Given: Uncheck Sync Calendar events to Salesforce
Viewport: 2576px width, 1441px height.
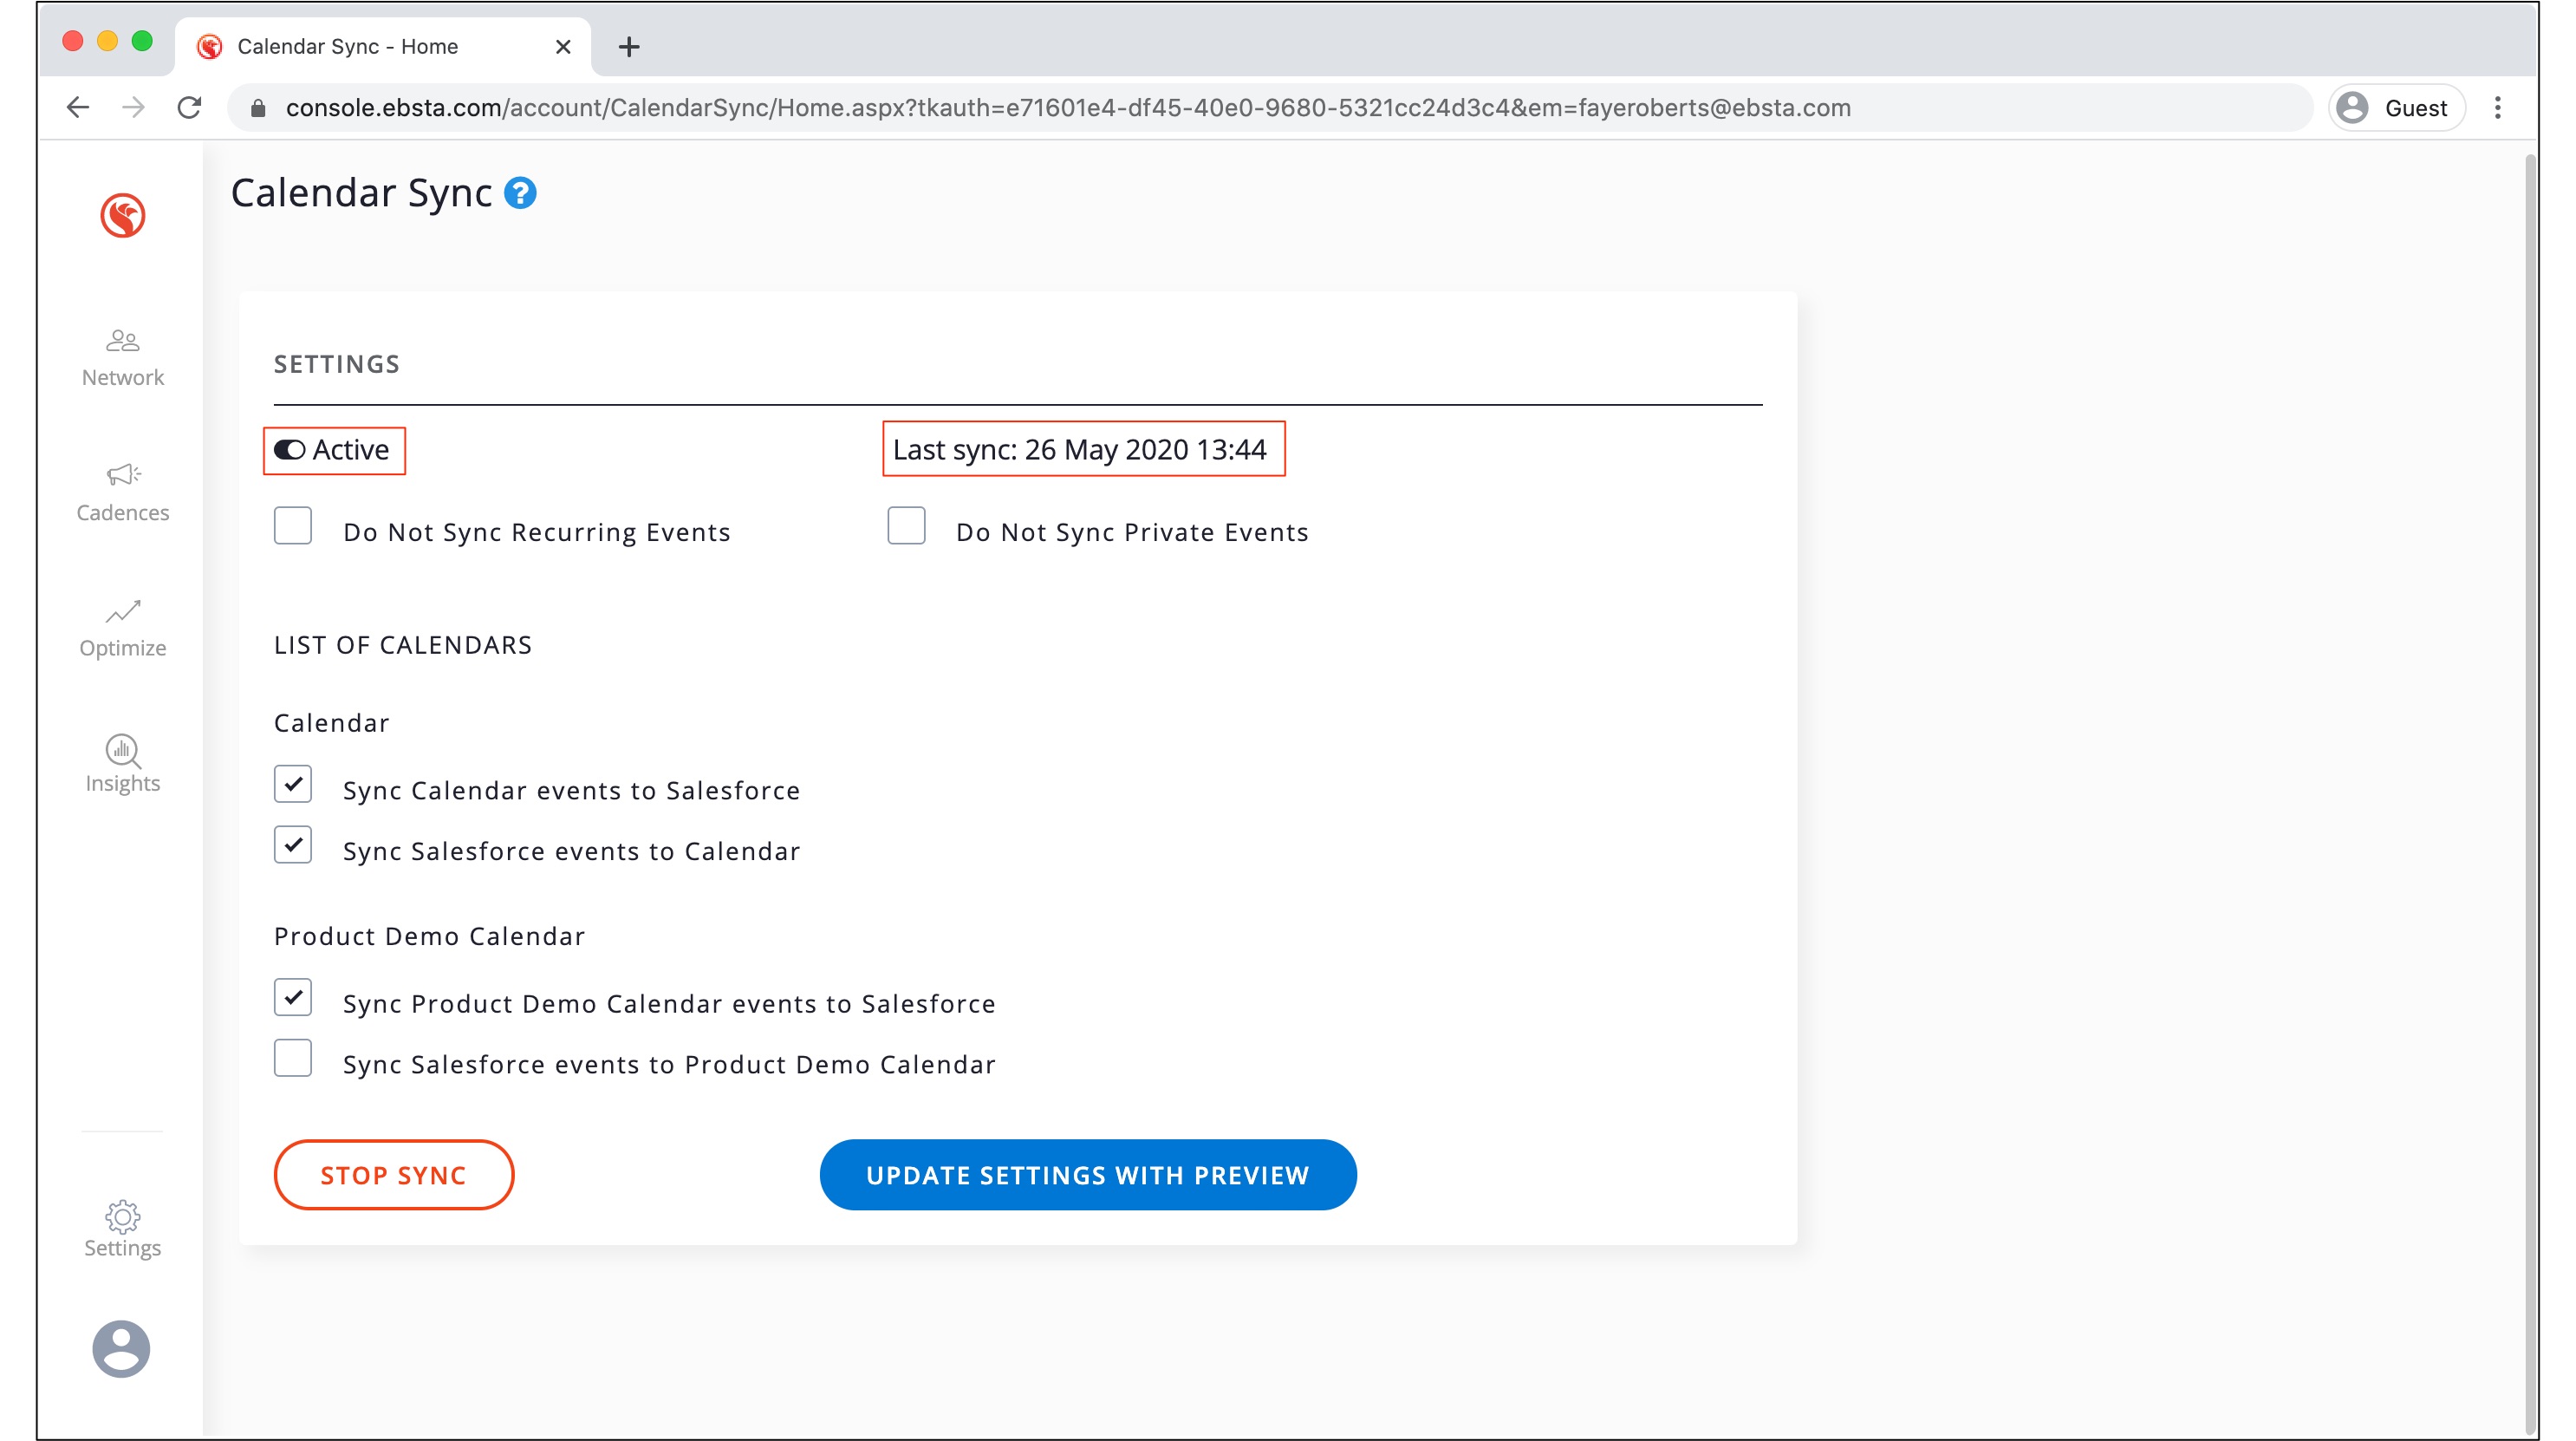Looking at the screenshot, I should coord(293,784).
